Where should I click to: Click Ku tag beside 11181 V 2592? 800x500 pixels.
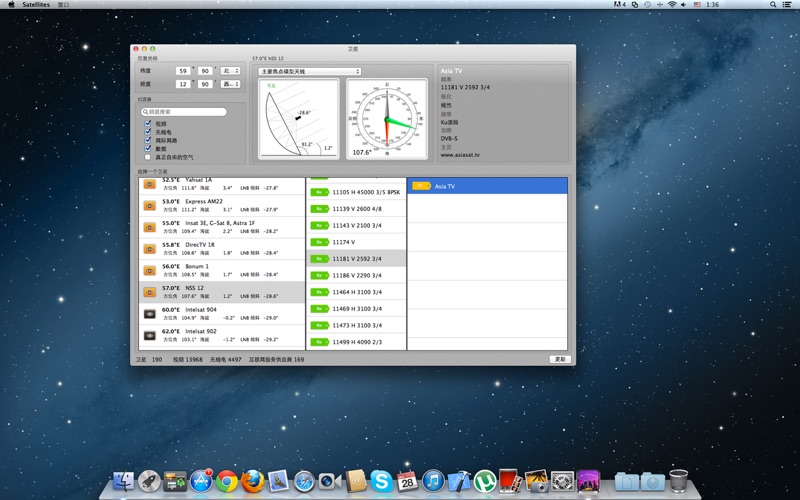(320, 259)
